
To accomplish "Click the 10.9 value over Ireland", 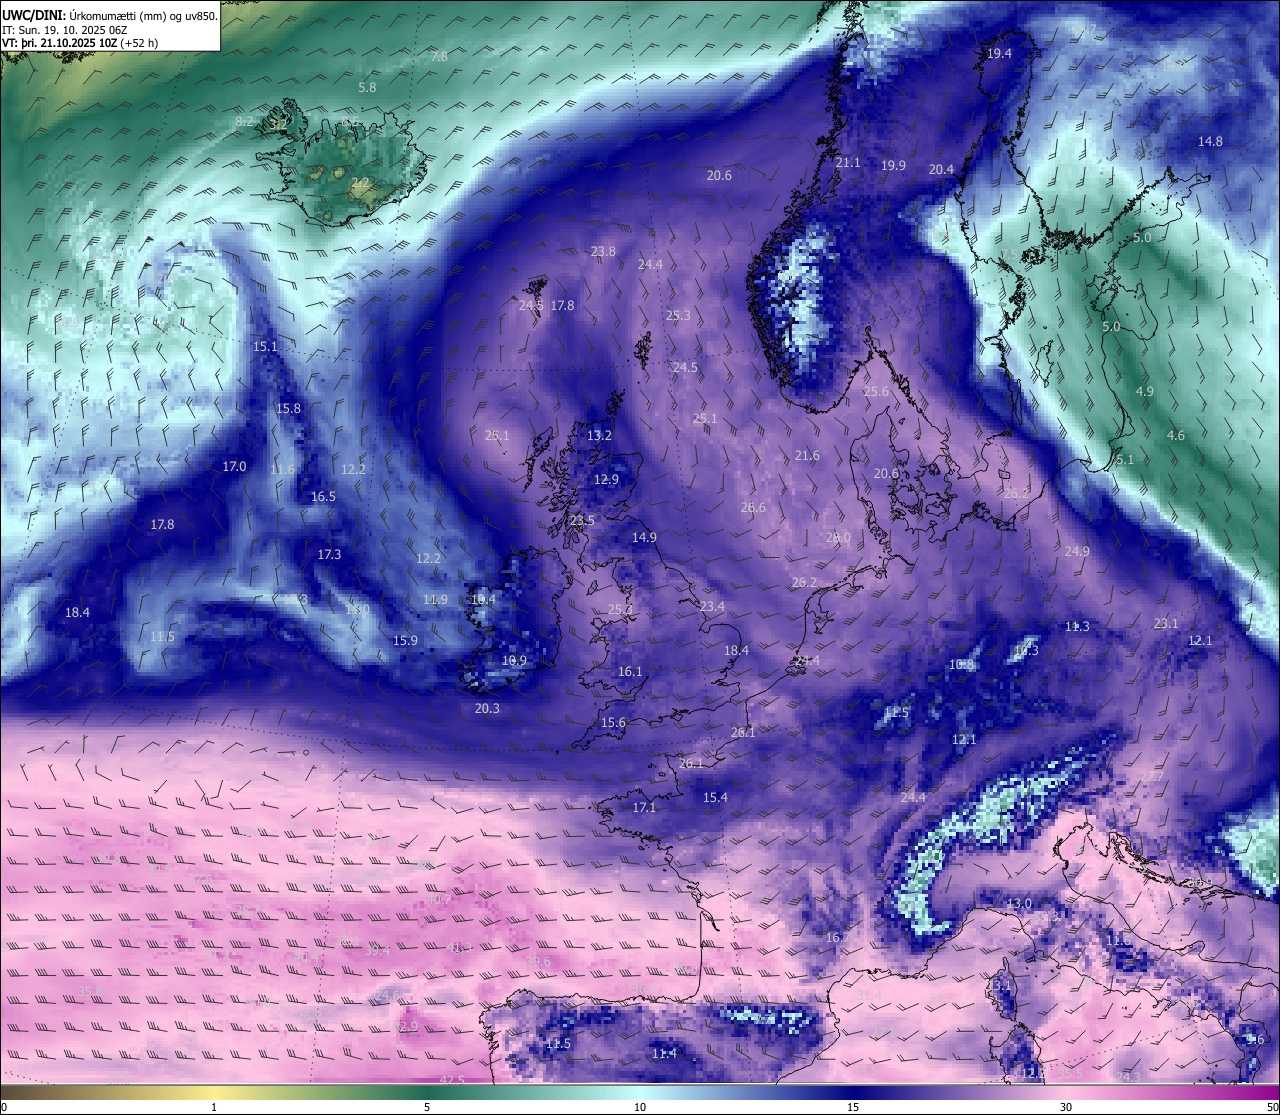I will pos(514,661).
